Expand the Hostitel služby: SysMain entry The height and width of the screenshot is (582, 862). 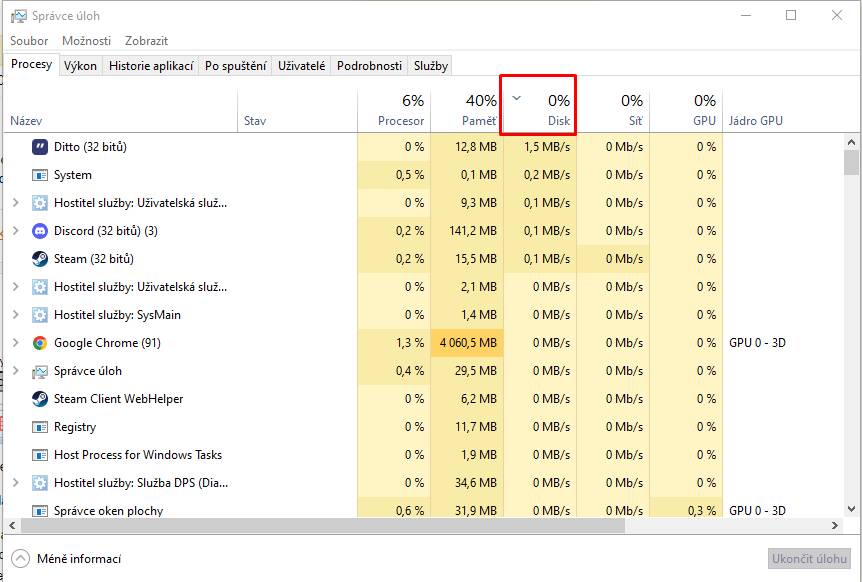(16, 315)
